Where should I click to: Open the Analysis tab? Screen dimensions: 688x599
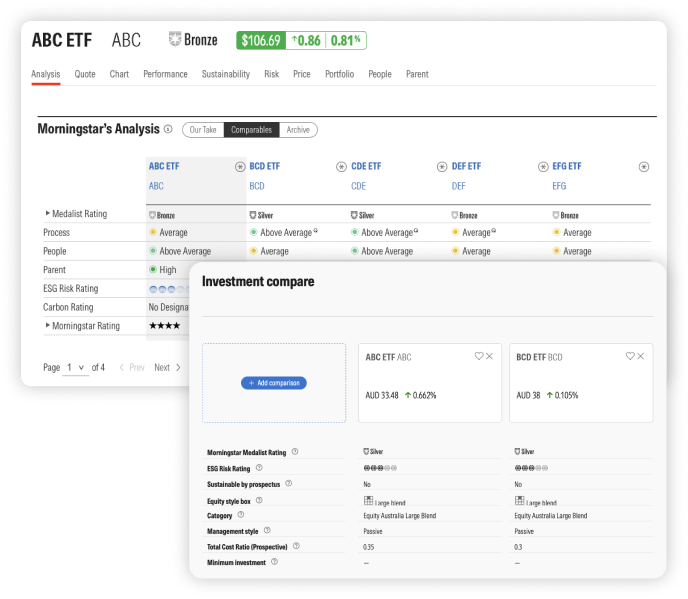pyautogui.click(x=46, y=74)
